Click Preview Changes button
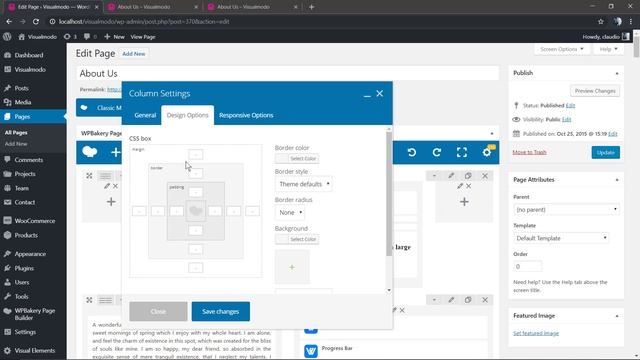 pyautogui.click(x=595, y=91)
